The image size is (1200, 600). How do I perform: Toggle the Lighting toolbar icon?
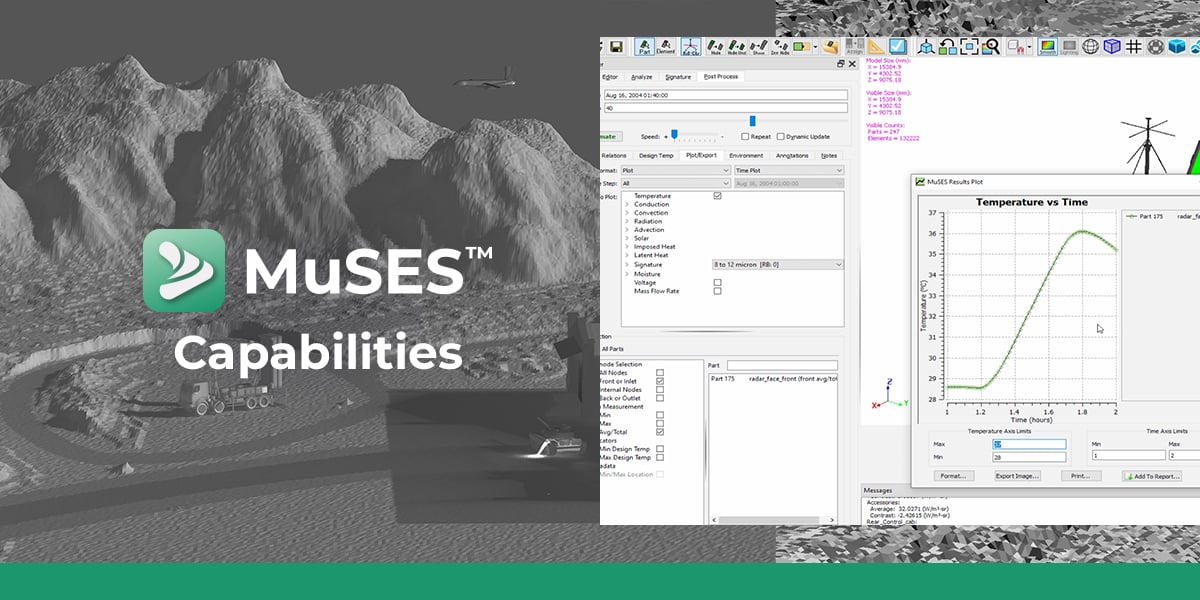click(1071, 46)
